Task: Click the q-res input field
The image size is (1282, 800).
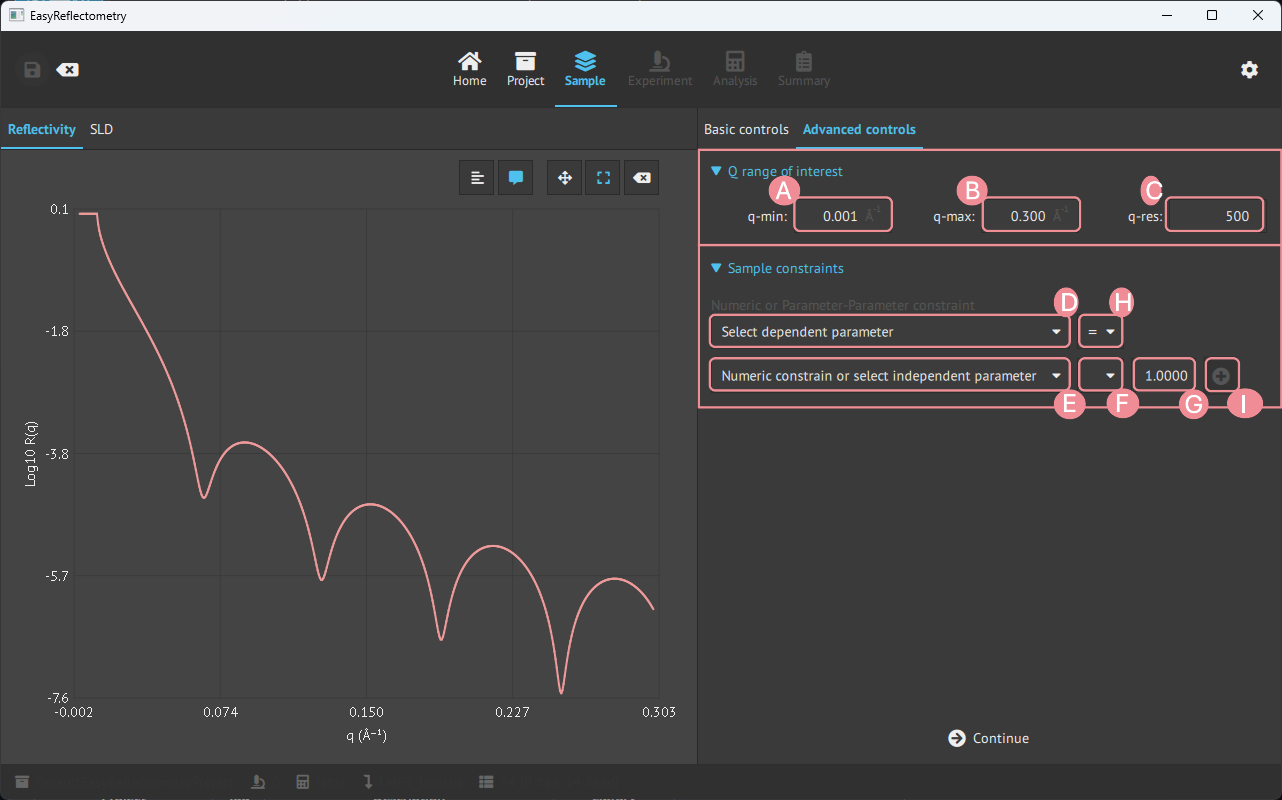Action: click(x=1213, y=216)
